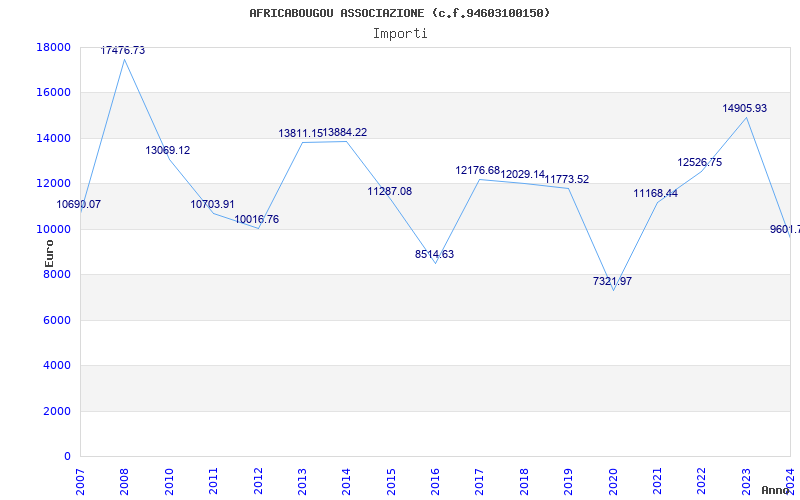Click x-axis year 2013

(x=302, y=481)
